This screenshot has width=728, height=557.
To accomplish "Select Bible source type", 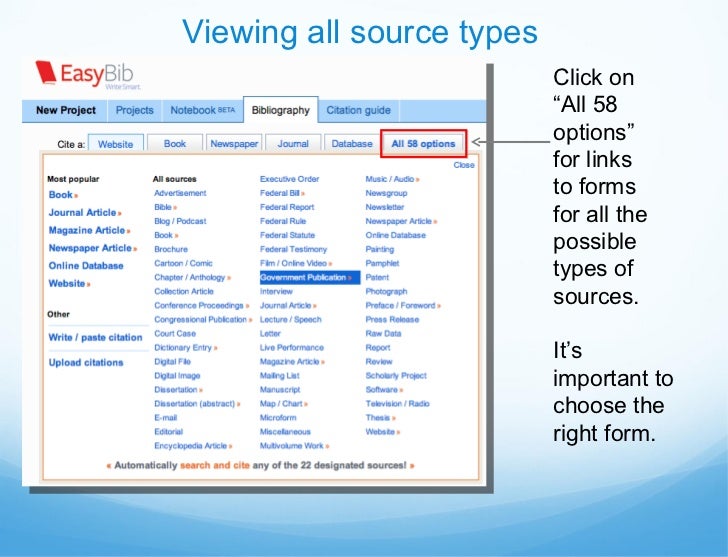I will coord(165,207).
